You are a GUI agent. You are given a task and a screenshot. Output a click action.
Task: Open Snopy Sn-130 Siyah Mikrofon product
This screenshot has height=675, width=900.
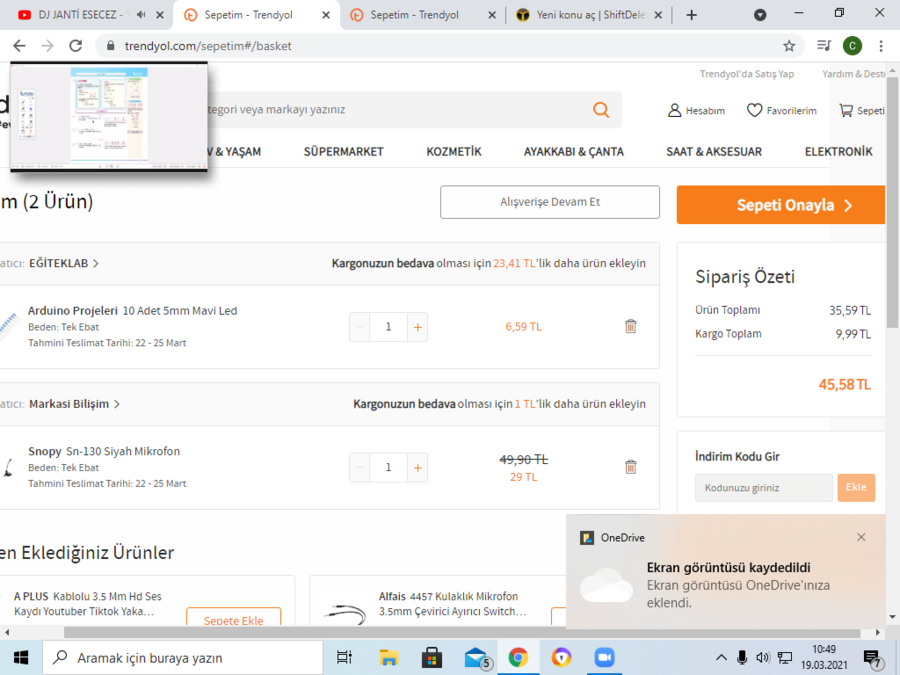(104, 451)
